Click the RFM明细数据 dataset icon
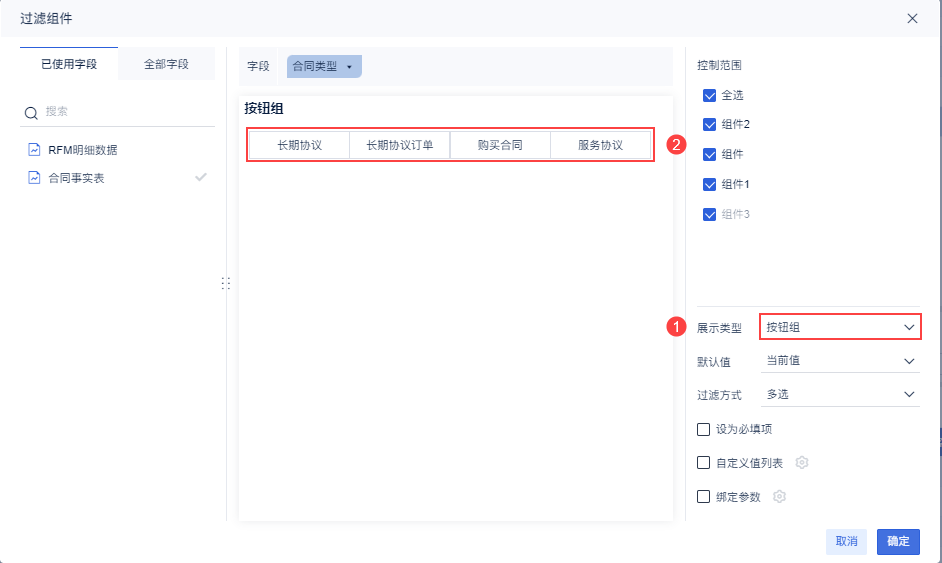The image size is (942, 563). [x=34, y=150]
